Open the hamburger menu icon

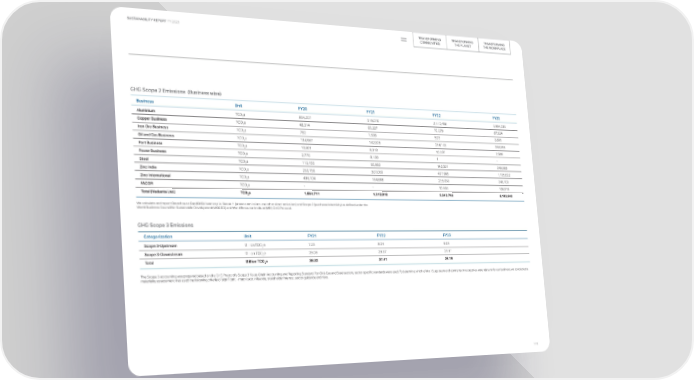[x=404, y=39]
